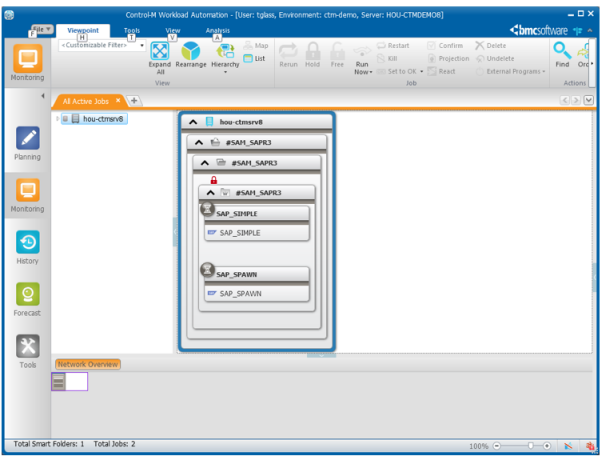The width and height of the screenshot is (606, 460).
Task: Click the Kill job action
Action: (387, 59)
